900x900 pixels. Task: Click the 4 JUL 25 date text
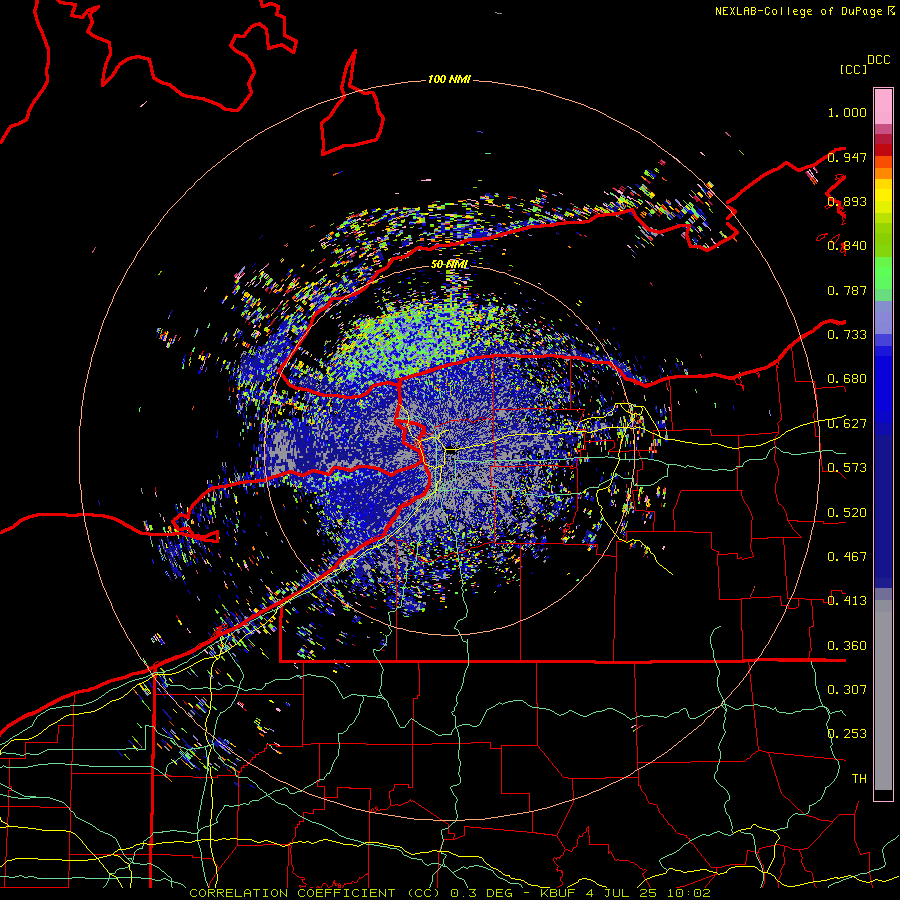pos(620,893)
